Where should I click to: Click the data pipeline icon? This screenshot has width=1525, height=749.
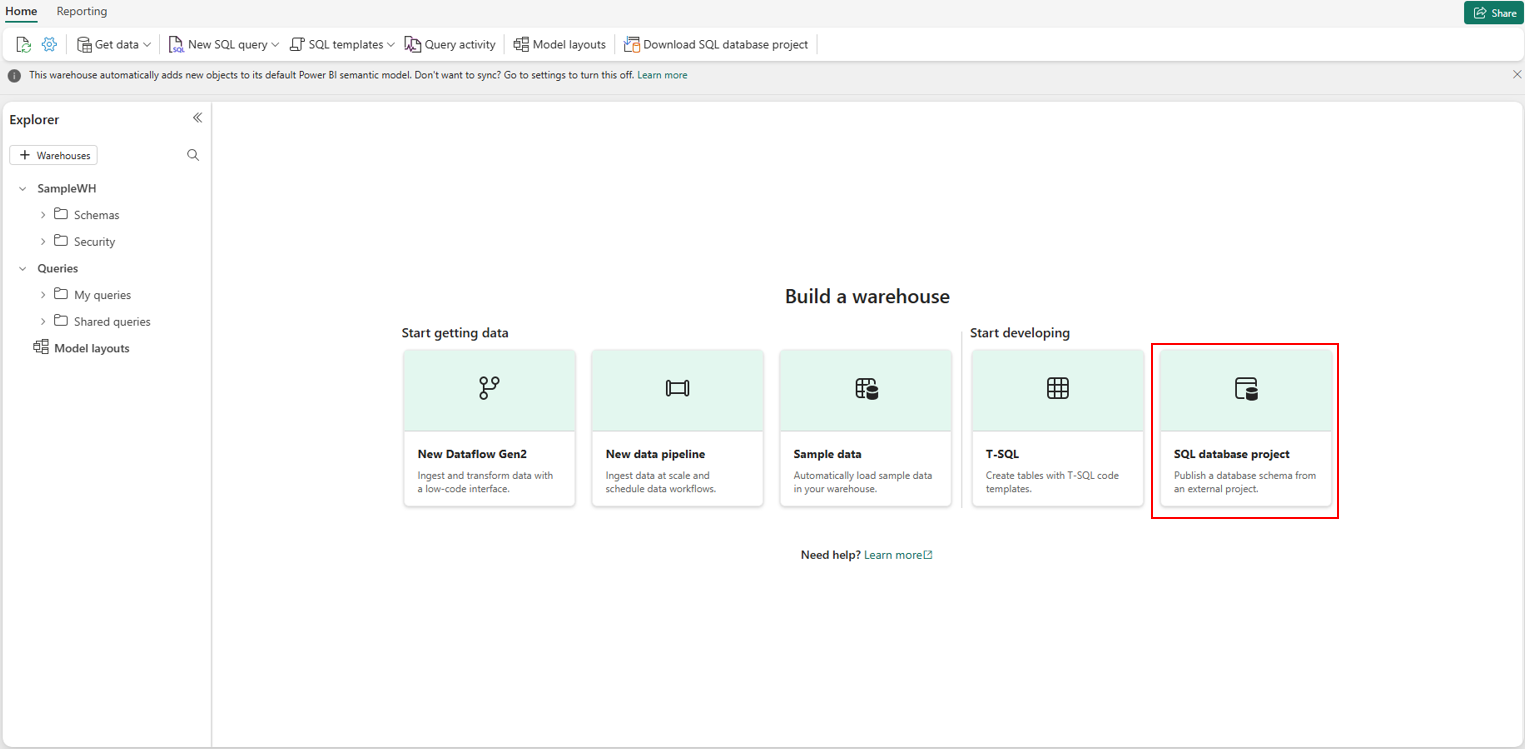[x=677, y=388]
